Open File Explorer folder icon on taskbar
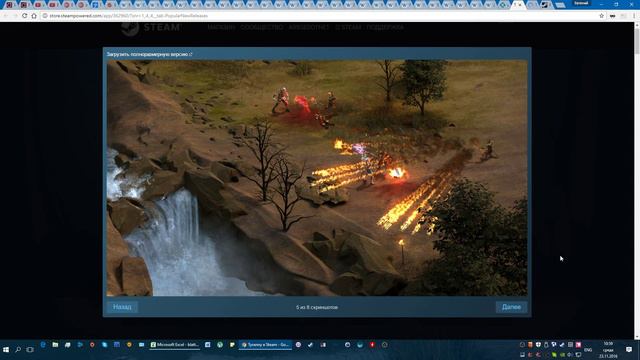640x360 pixels. coord(55,345)
